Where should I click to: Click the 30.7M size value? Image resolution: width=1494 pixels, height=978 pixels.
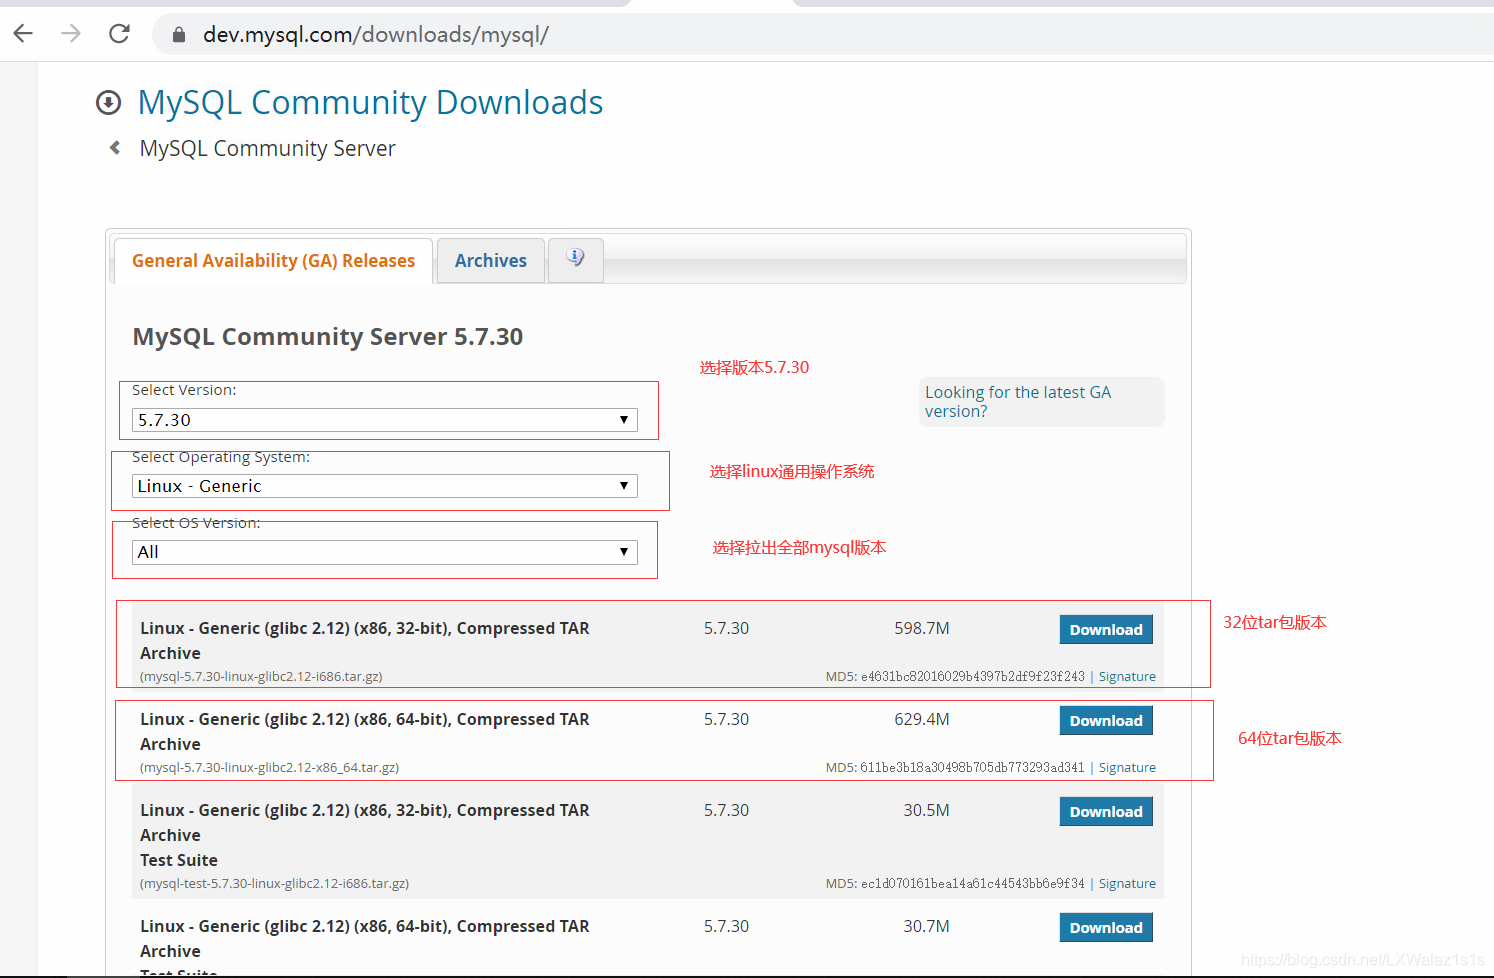(926, 927)
